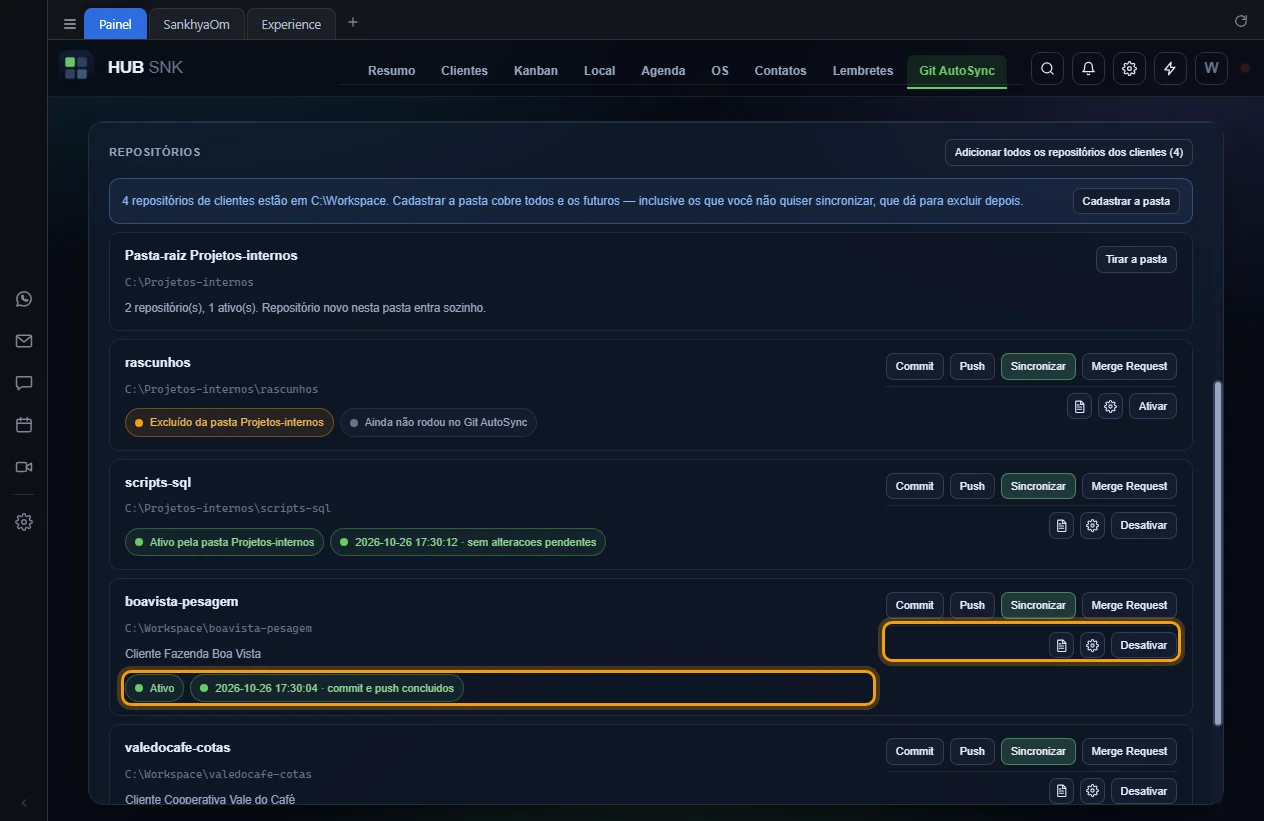
Task: Add a new tab with the plus icon
Action: (x=352, y=23)
